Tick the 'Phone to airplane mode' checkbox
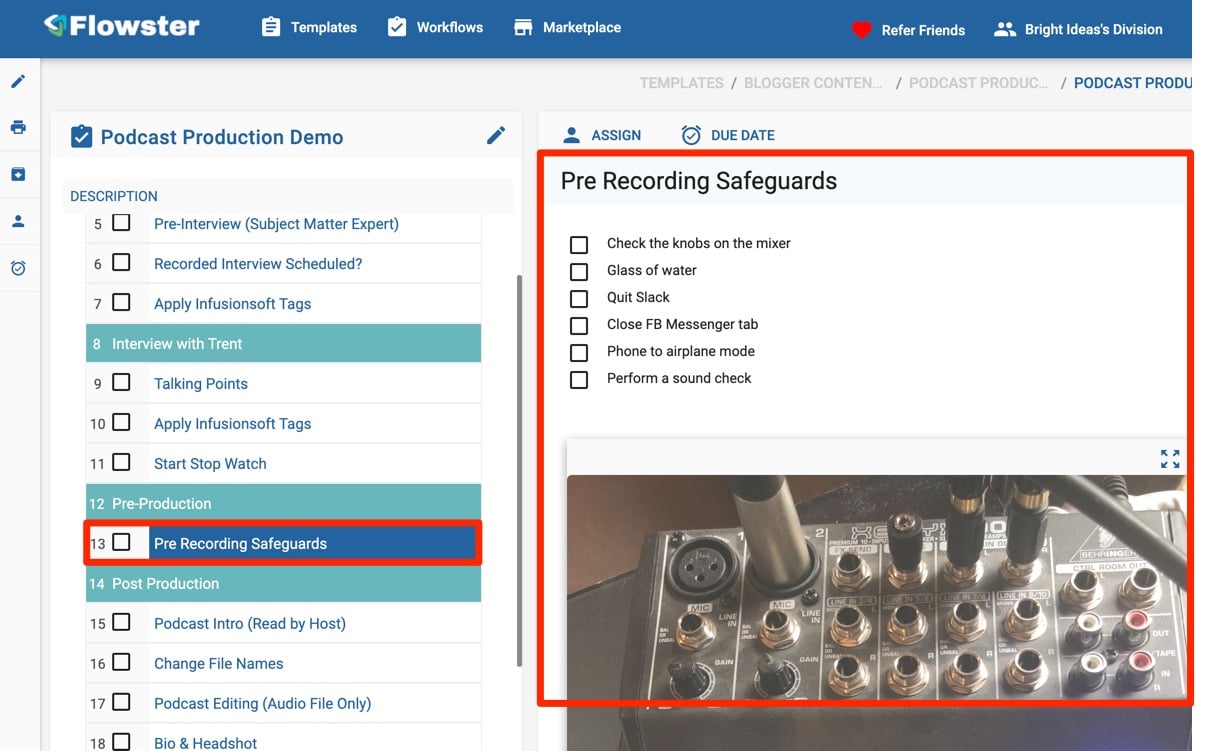The height and width of the screenshot is (751, 1215). pos(579,352)
